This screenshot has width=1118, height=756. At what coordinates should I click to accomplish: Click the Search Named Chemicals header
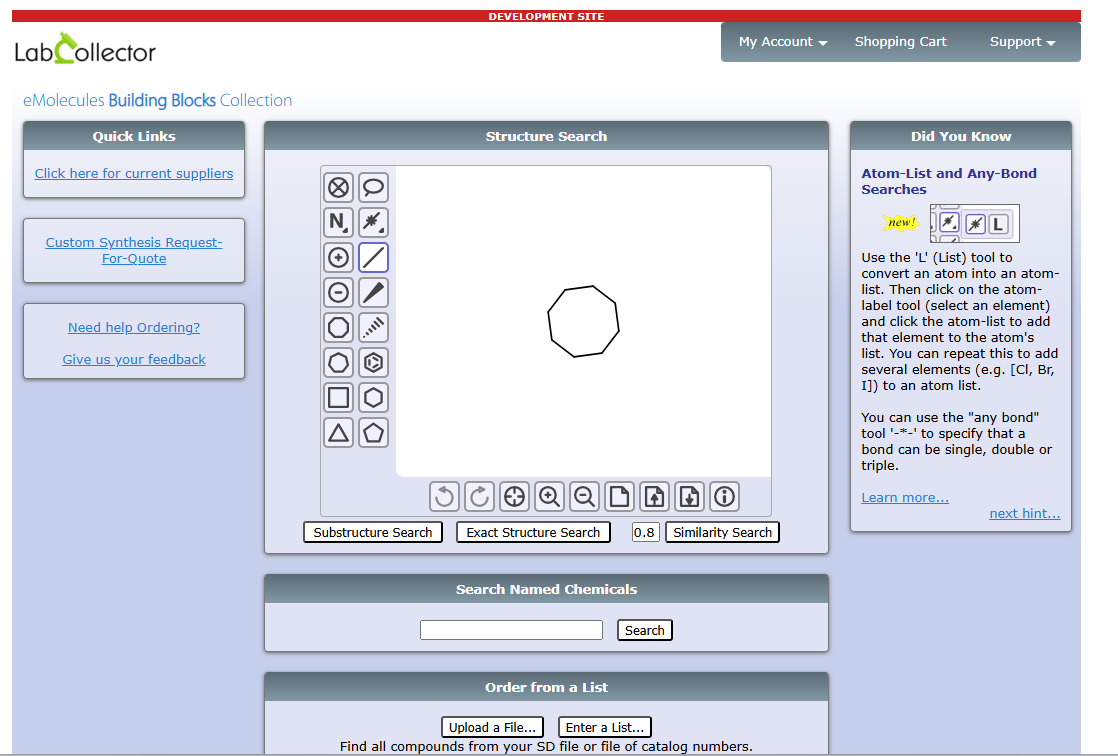click(x=546, y=589)
